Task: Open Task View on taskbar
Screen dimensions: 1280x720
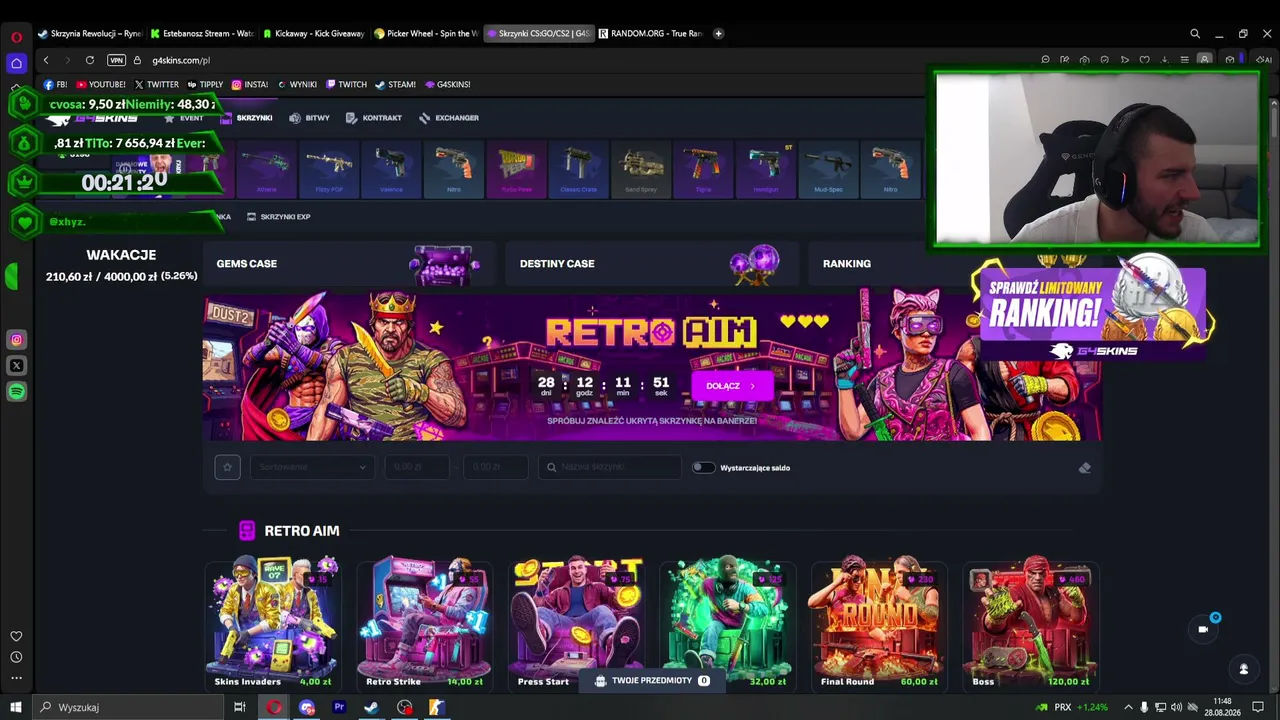Action: pyautogui.click(x=240, y=707)
